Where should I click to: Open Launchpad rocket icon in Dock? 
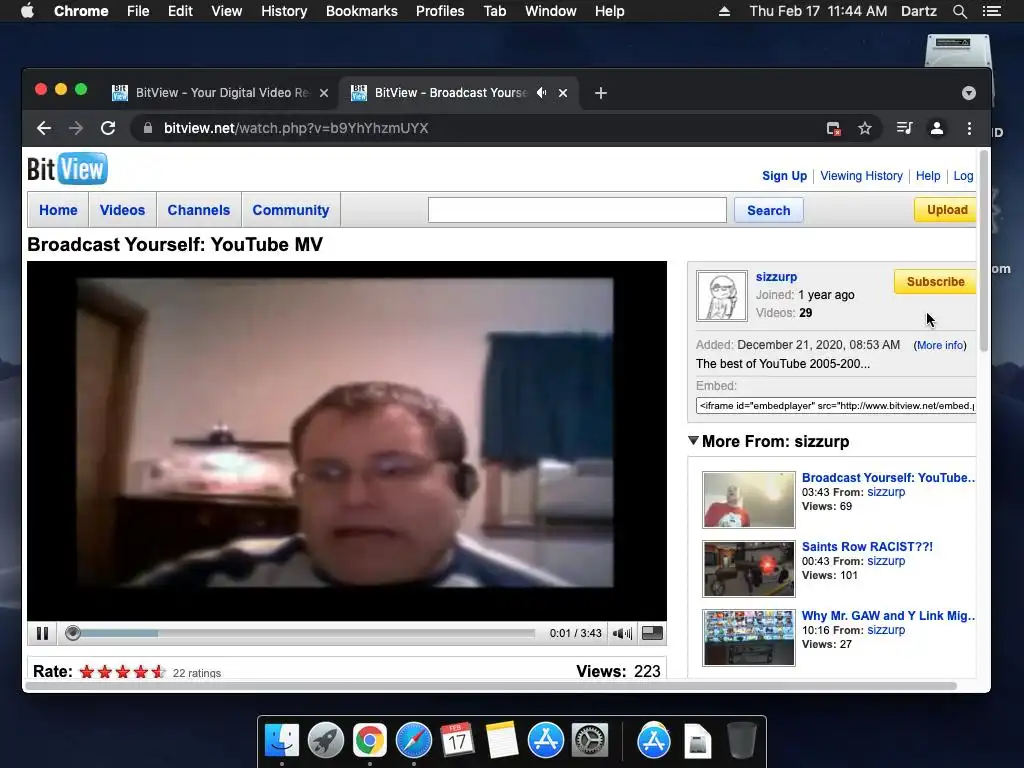pyautogui.click(x=326, y=741)
